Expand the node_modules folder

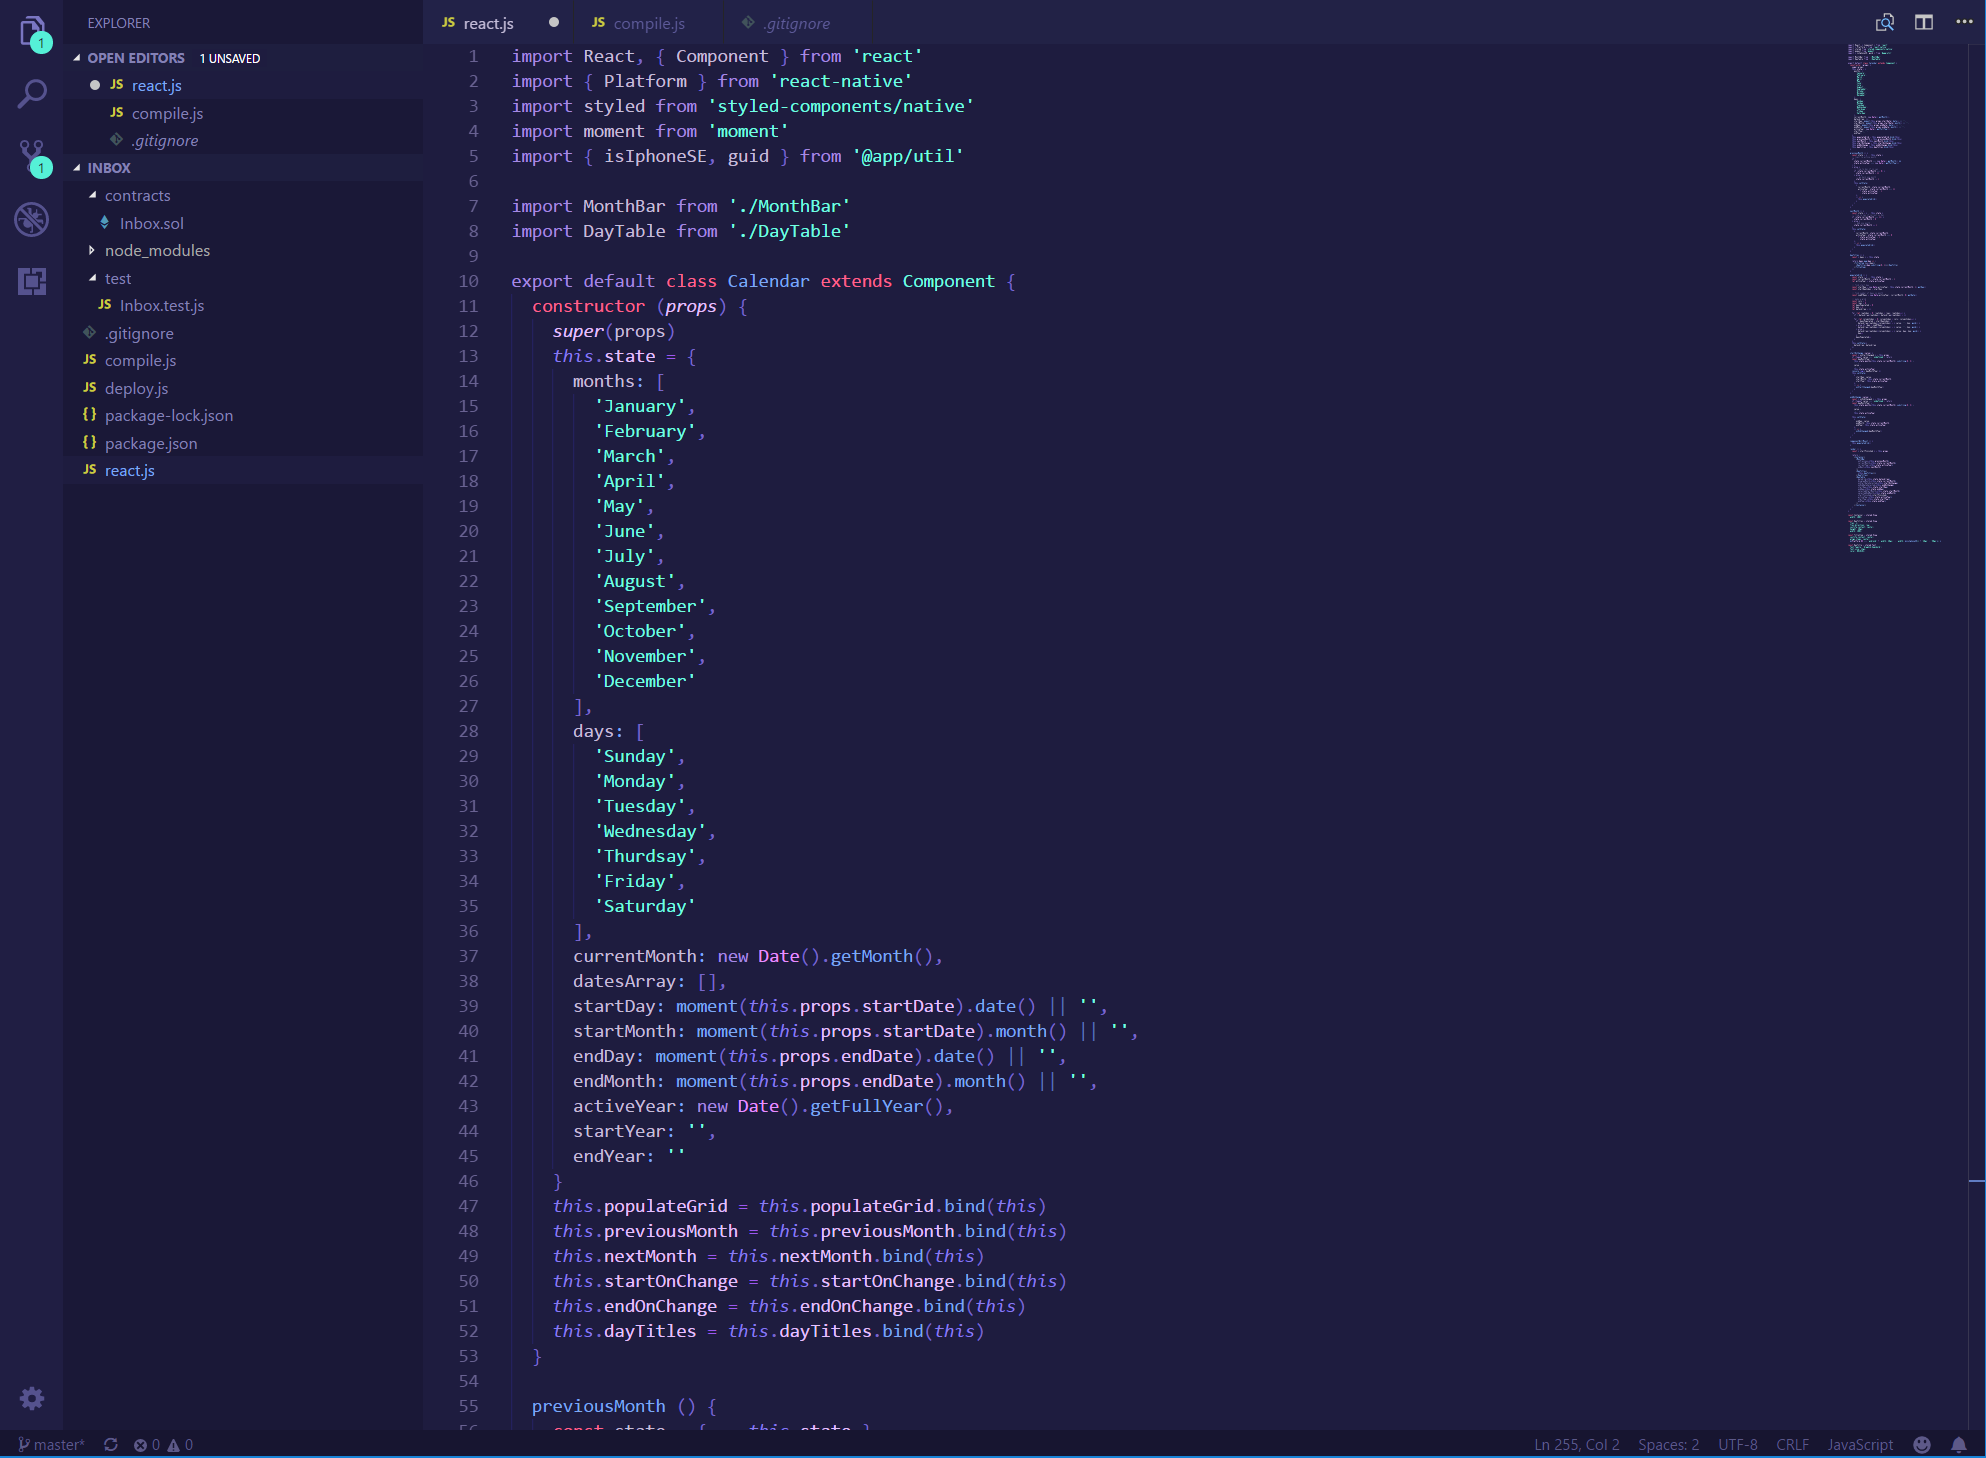[157, 250]
